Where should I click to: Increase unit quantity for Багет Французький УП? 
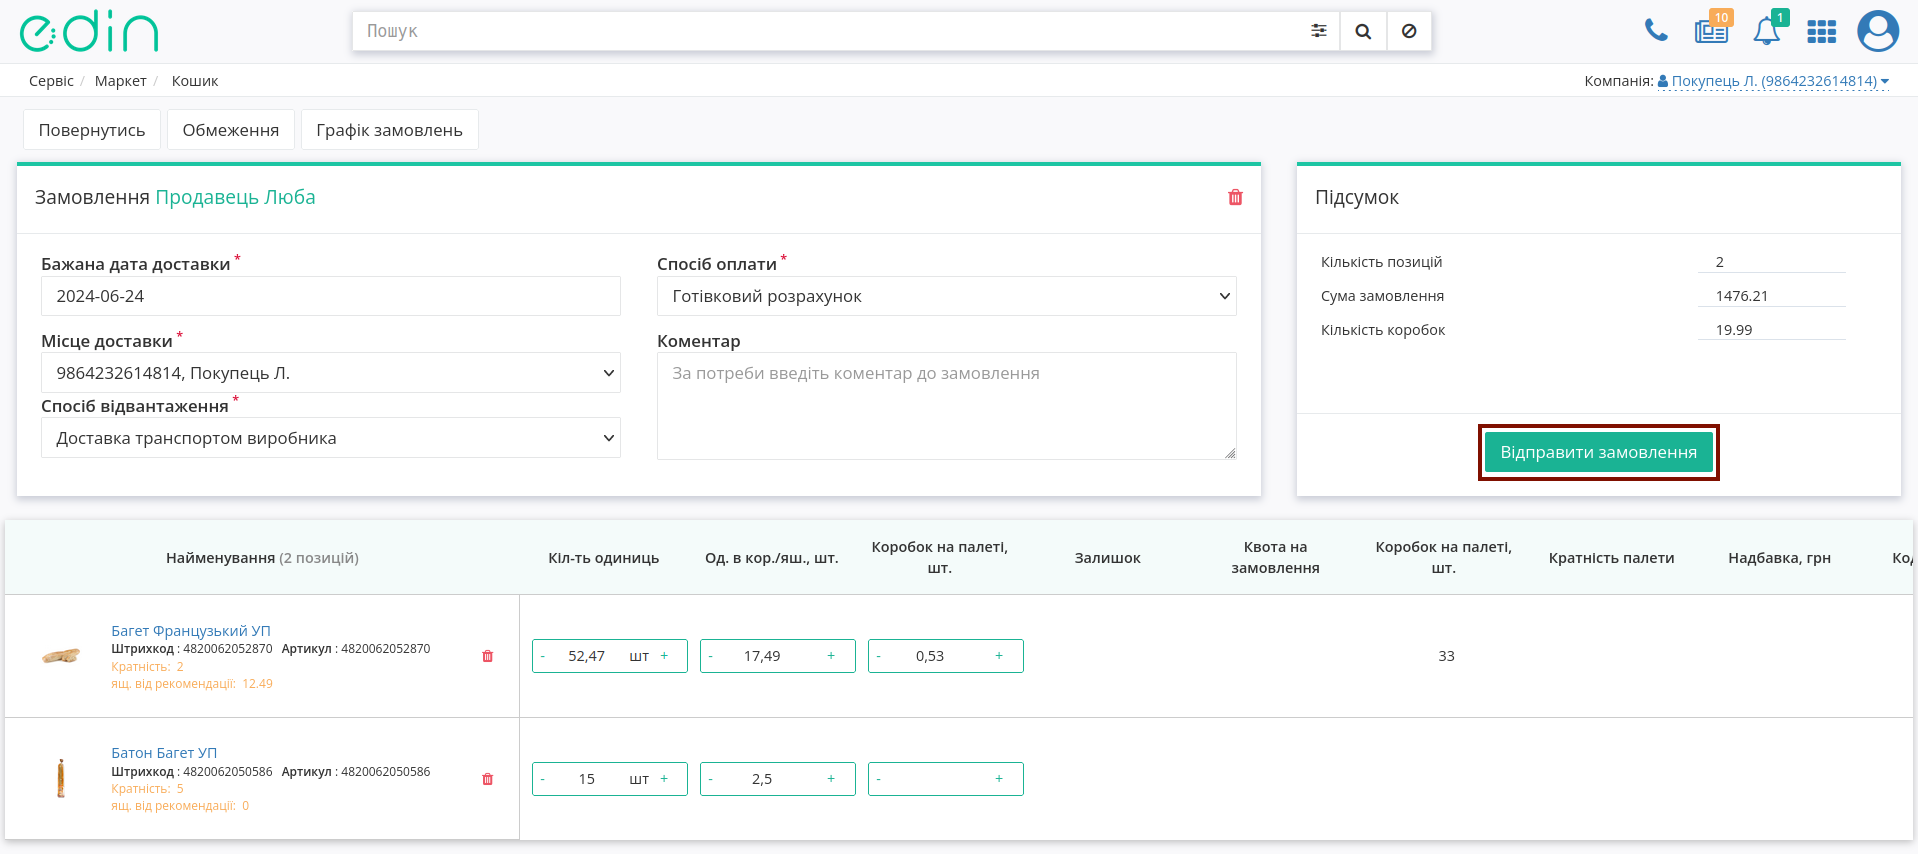664,656
